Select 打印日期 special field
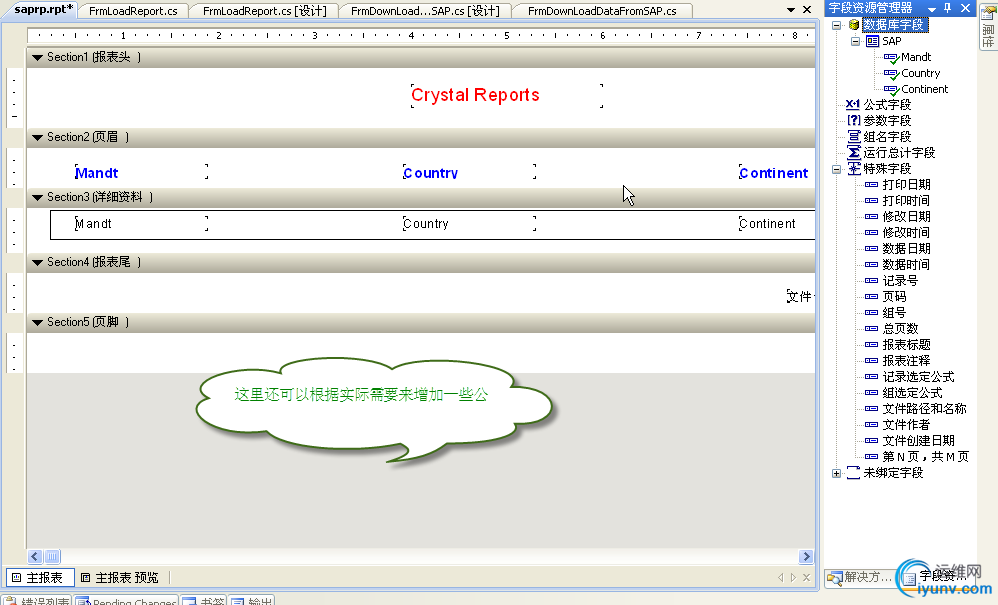Screen dimensions: 998x605 click(906, 185)
